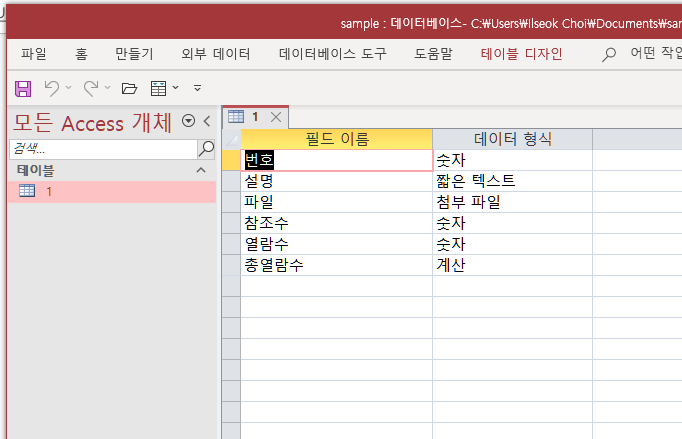Click the select-all corner of the design grid
Image resolution: width=682 pixels, height=439 pixels.
coord(231,139)
